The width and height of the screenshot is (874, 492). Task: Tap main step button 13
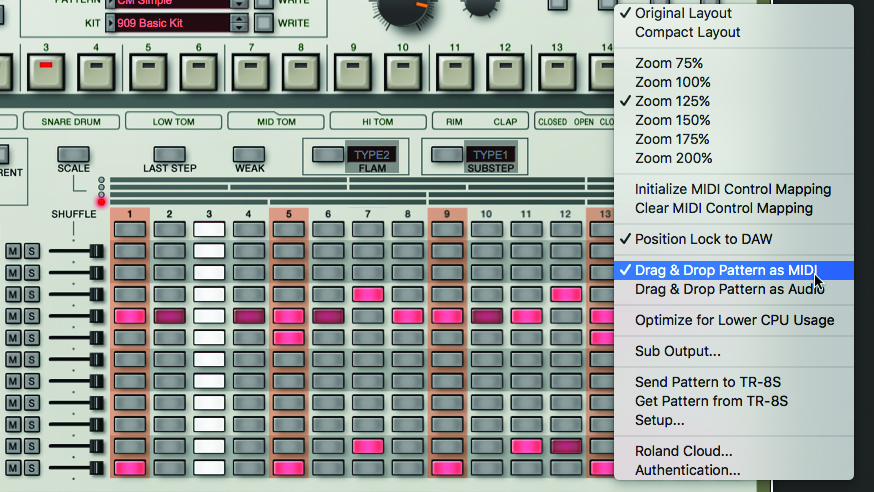(557, 71)
